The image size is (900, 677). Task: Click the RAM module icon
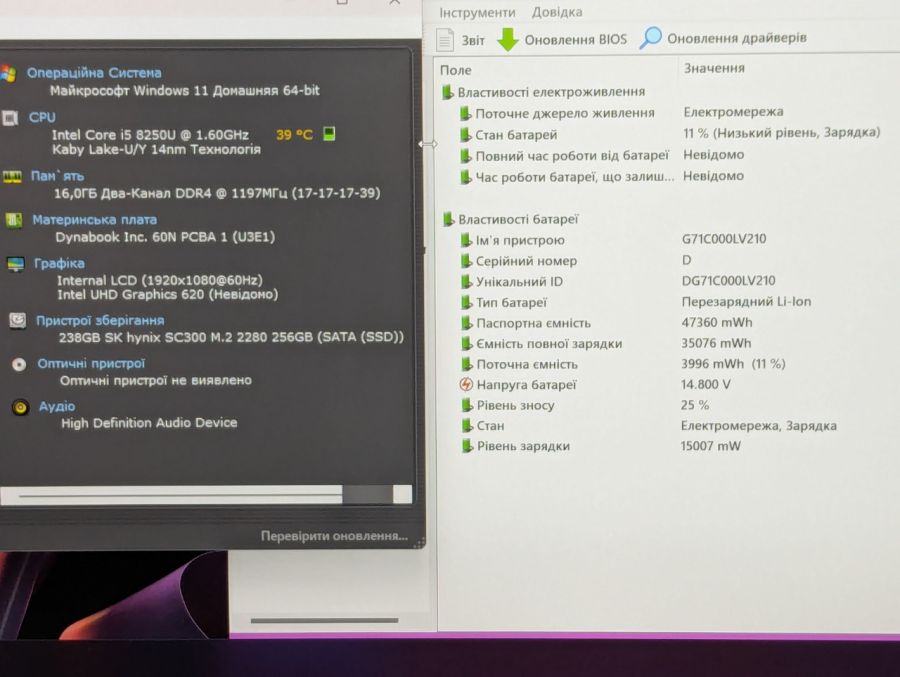click(12, 176)
